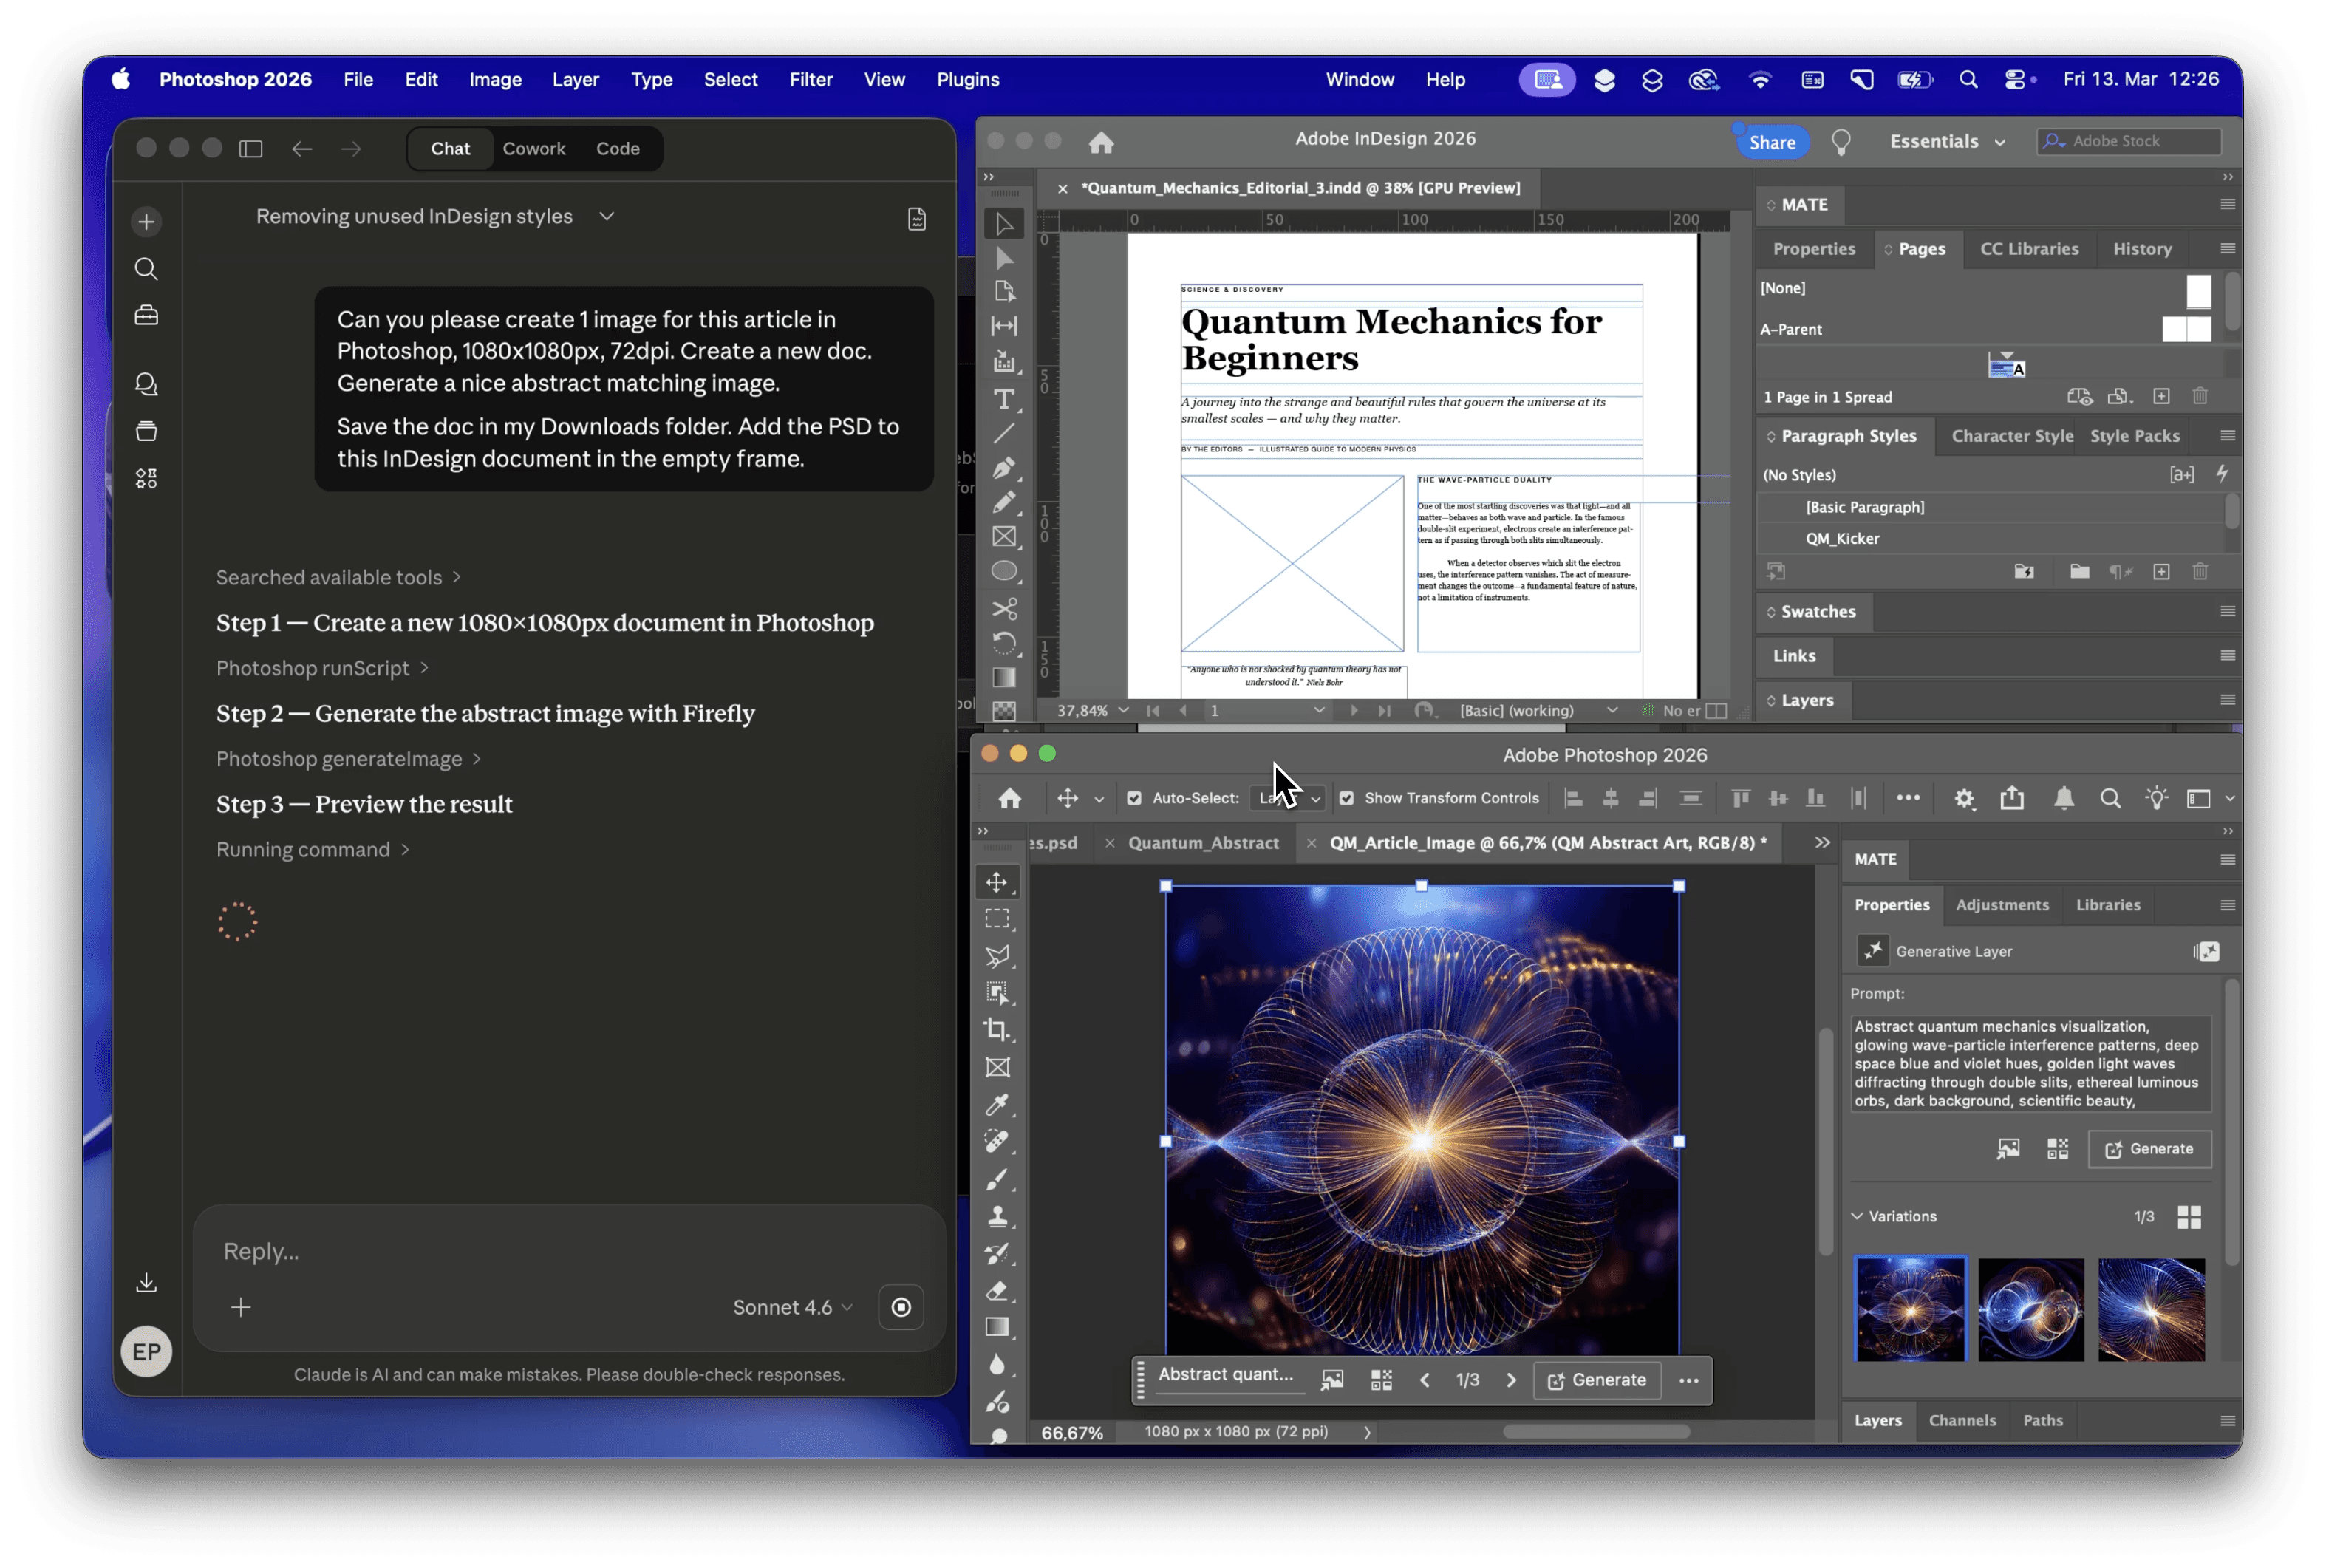The height and width of the screenshot is (1568, 2326).
Task: Open the Apple menu
Action: 120,79
